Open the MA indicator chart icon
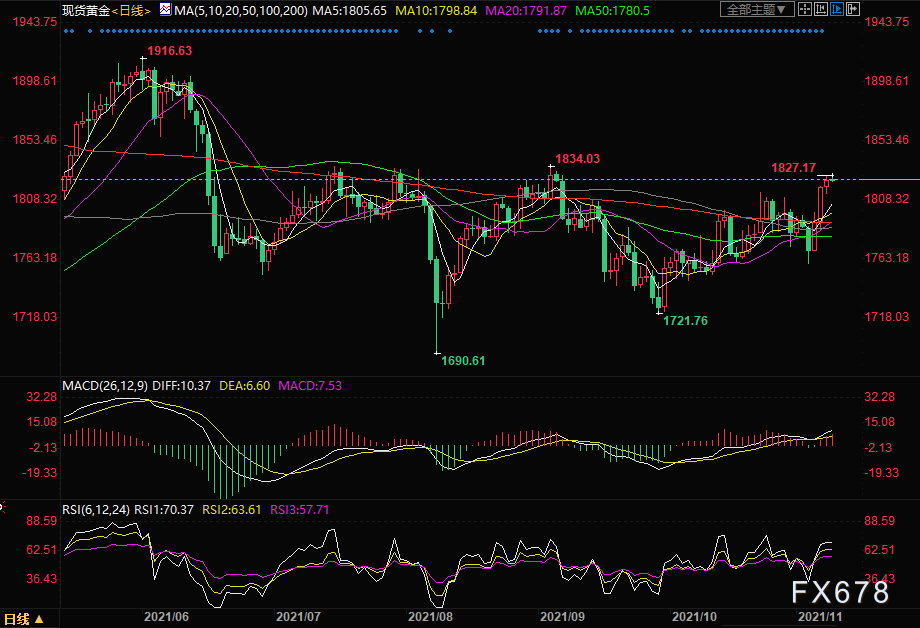The height and width of the screenshot is (628, 920). [165, 9]
